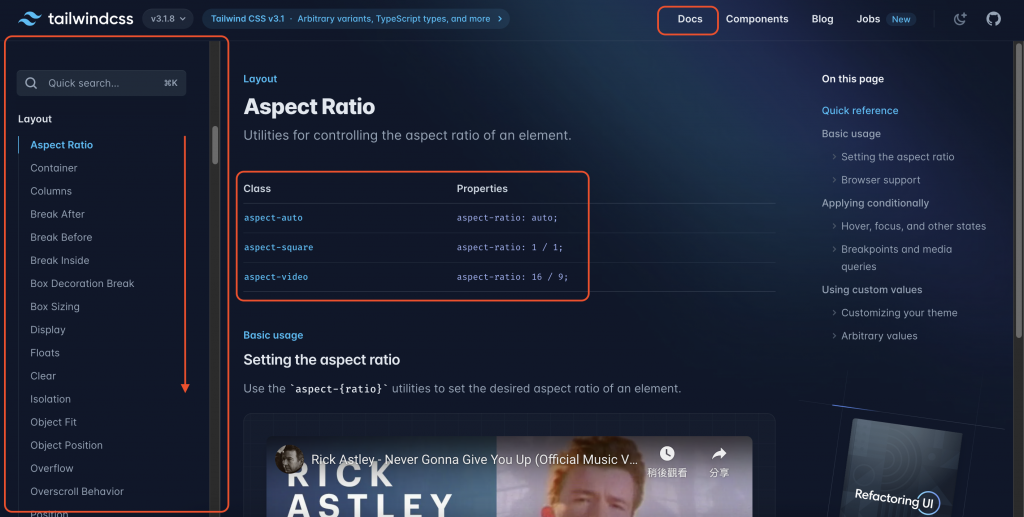Screen dimensions: 1024x517
Task: Click the aspect-square class cell
Action: tap(278, 247)
